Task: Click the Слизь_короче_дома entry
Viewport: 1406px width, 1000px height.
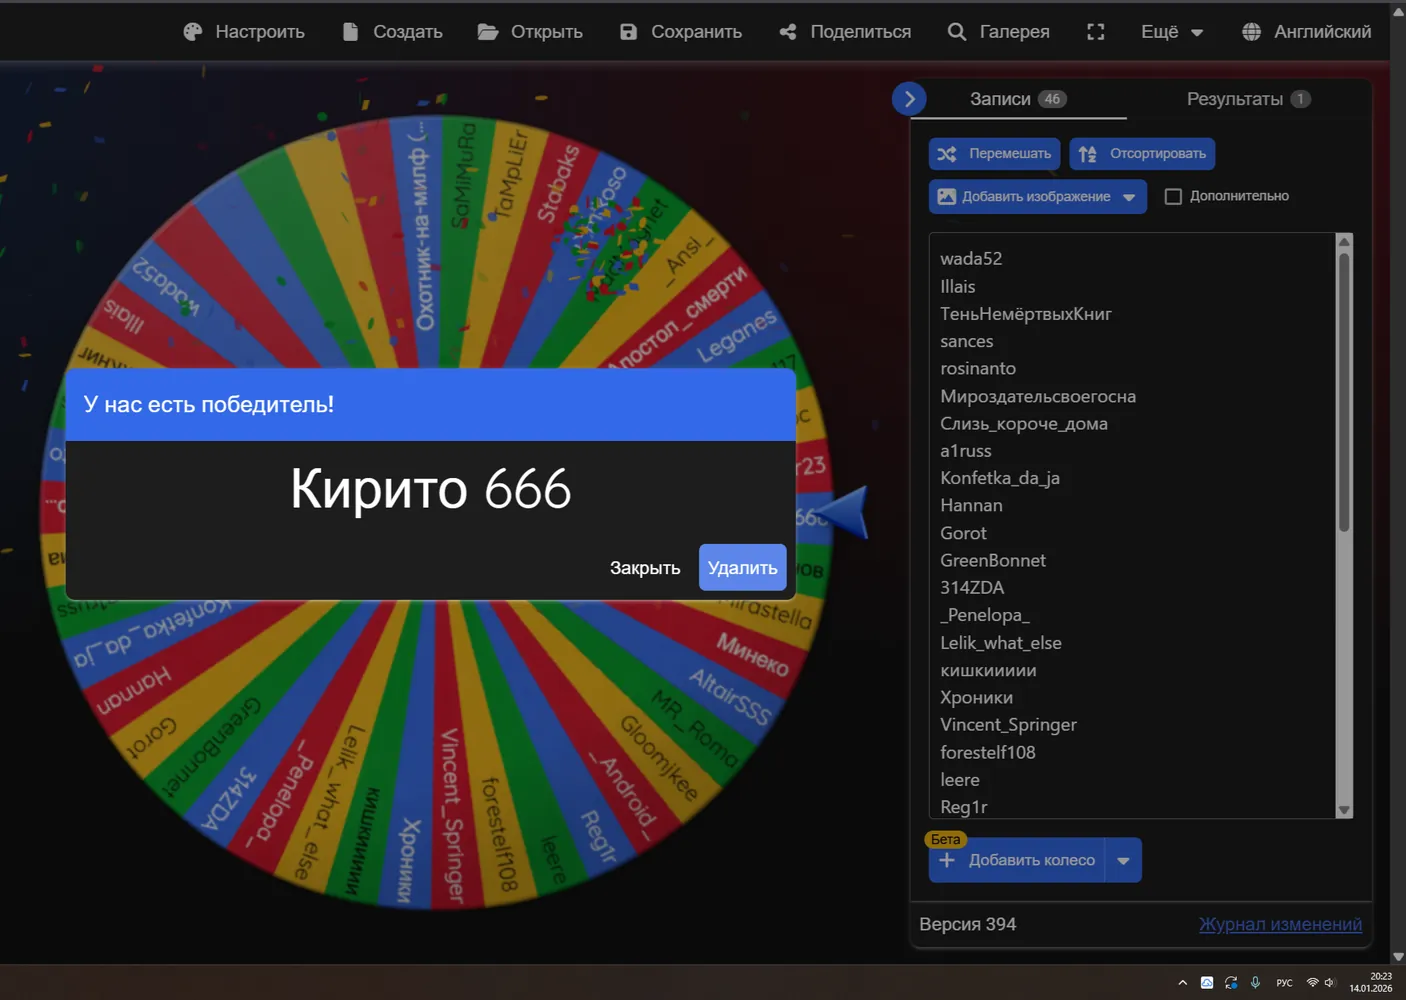Action: point(1024,423)
